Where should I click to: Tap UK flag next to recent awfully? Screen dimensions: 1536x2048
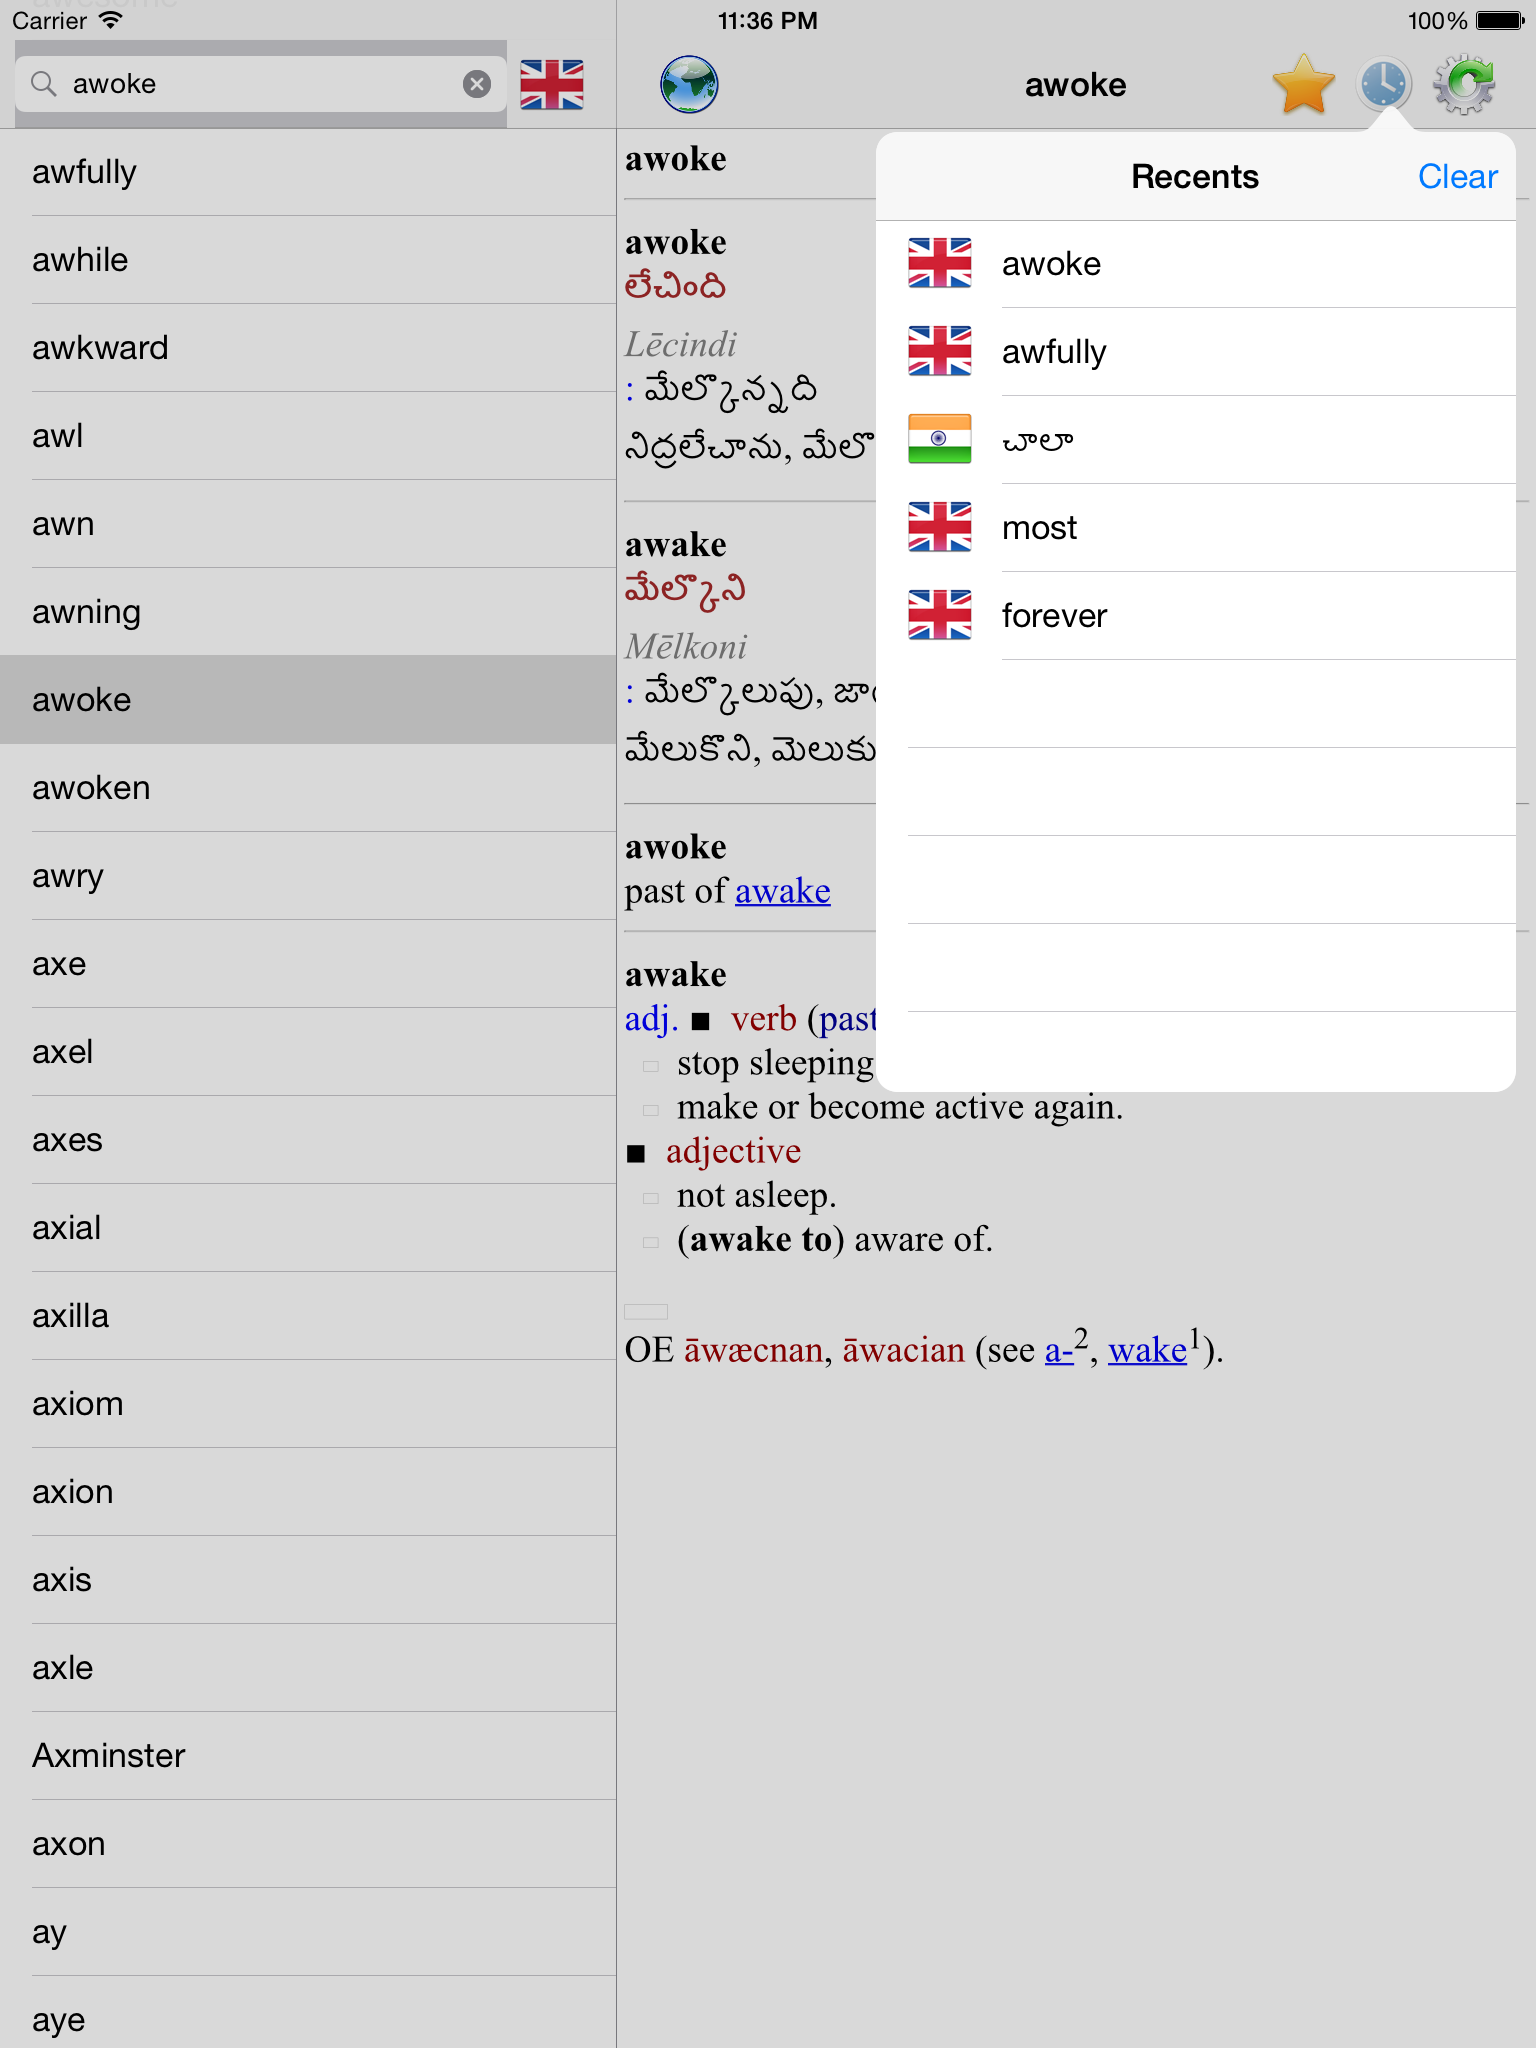coord(939,351)
